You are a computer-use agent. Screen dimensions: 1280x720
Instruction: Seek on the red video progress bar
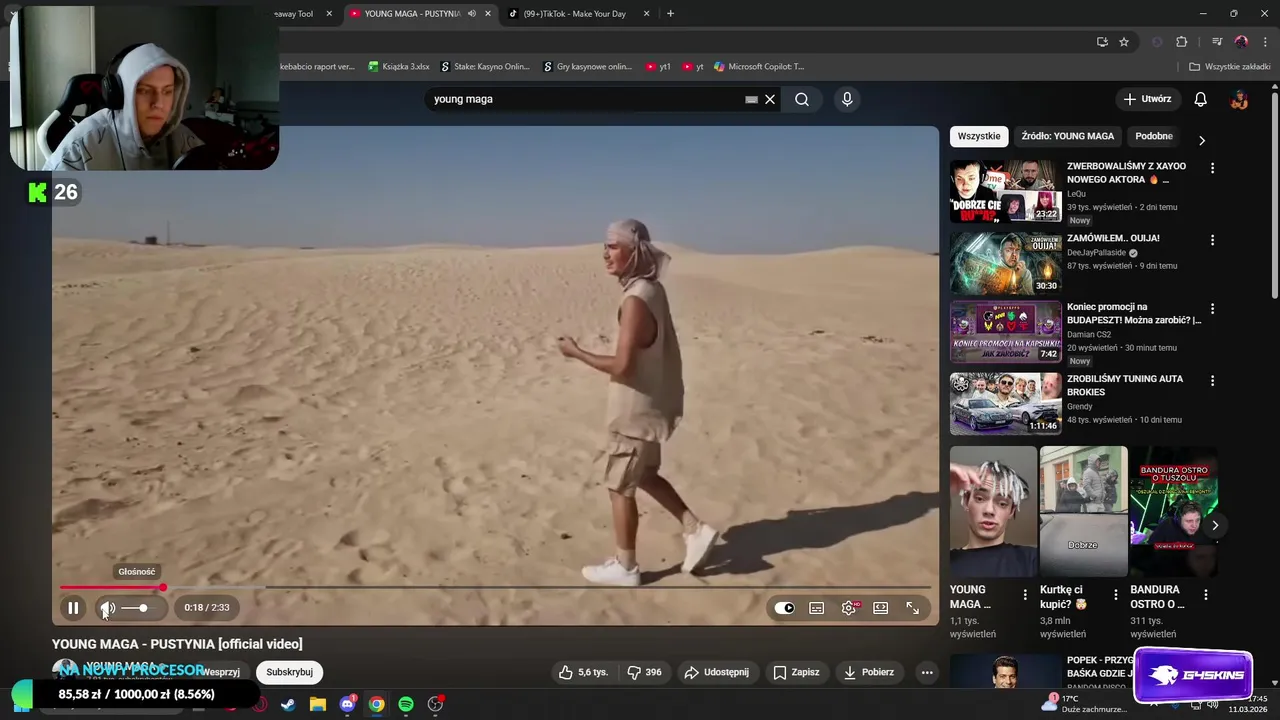coord(495,588)
